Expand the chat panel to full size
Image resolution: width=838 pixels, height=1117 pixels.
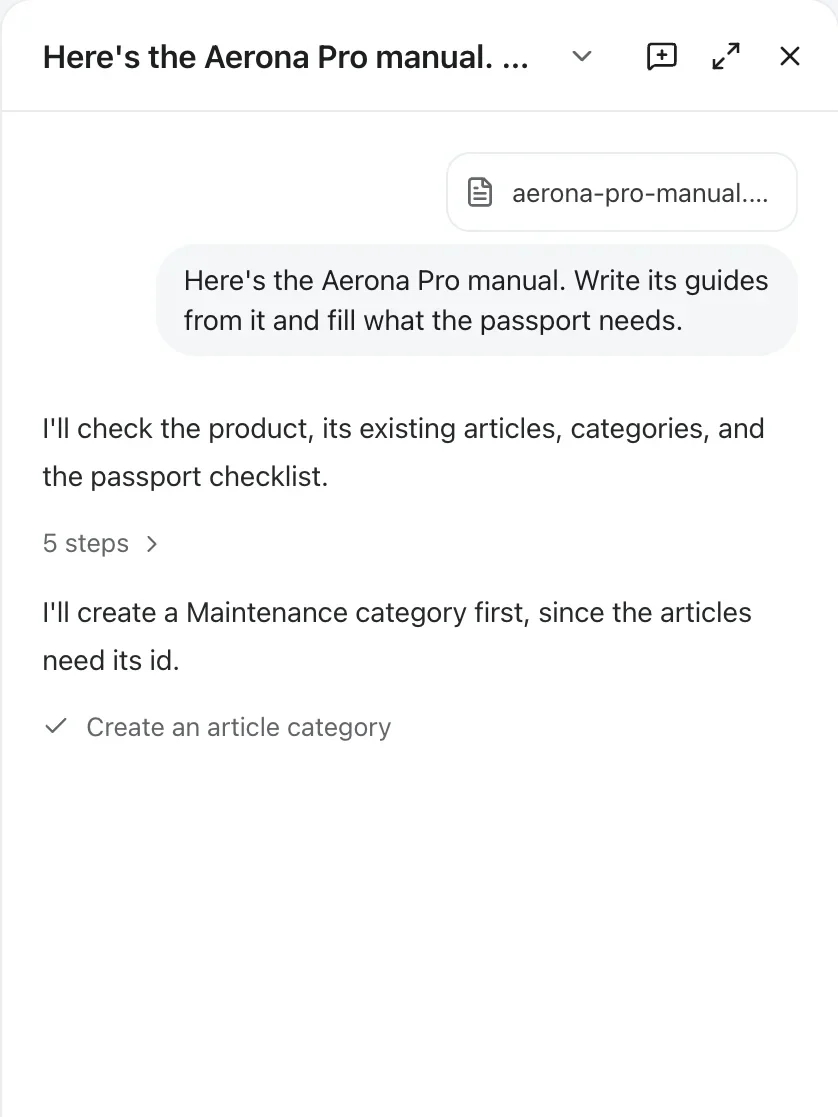726,56
